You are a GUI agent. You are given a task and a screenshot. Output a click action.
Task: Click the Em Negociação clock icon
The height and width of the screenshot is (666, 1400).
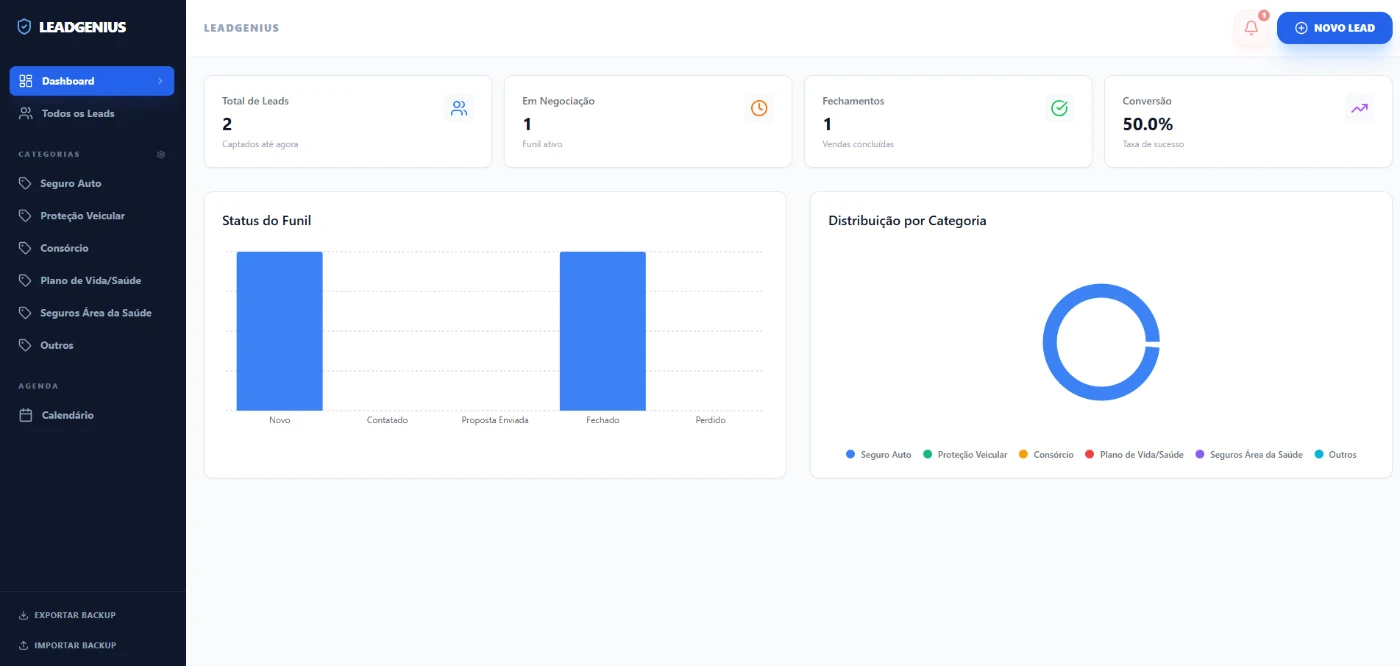[x=759, y=108]
